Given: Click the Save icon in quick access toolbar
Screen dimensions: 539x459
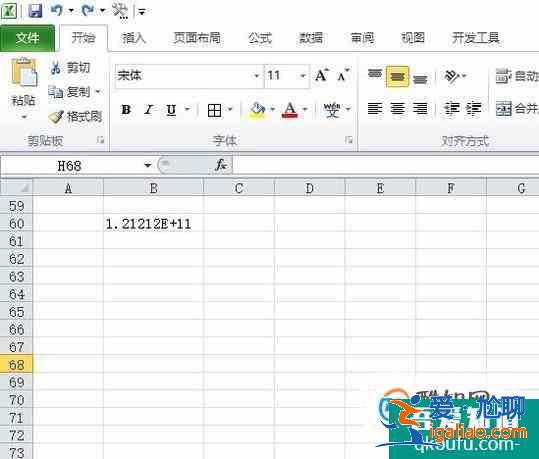Looking at the screenshot, I should [35, 10].
